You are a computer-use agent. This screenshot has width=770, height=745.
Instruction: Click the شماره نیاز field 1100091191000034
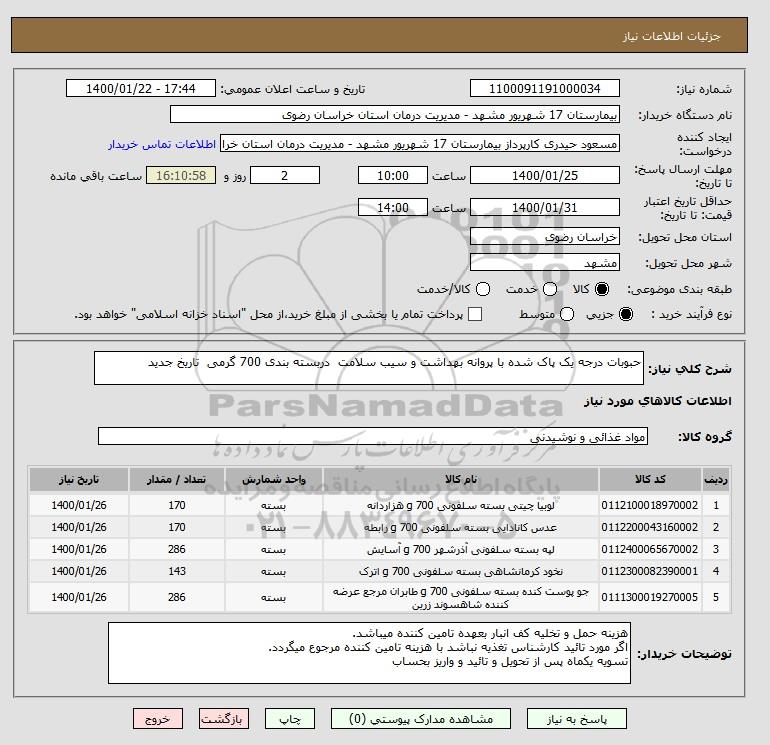click(x=545, y=88)
